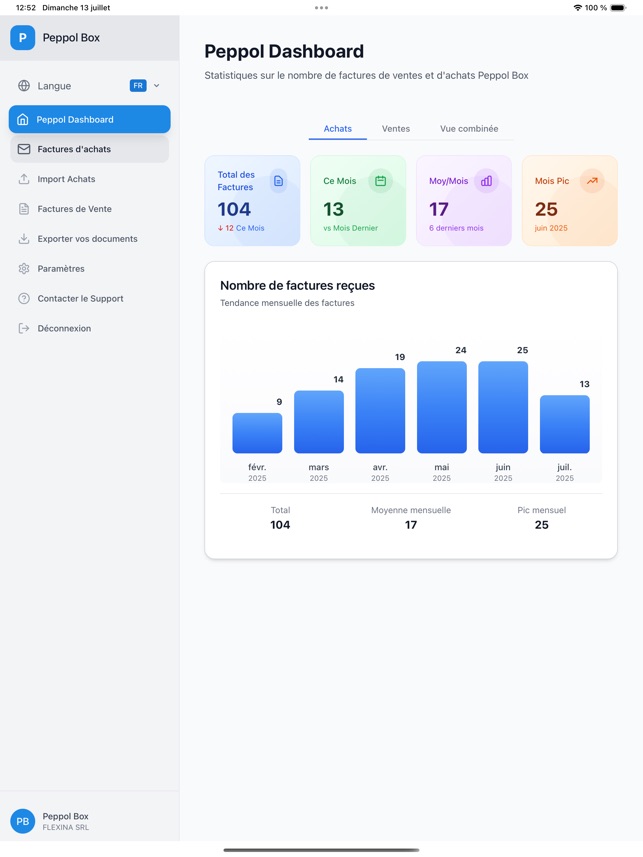643x857 pixels.
Task: Click the Total 104 summary value
Action: [280, 525]
